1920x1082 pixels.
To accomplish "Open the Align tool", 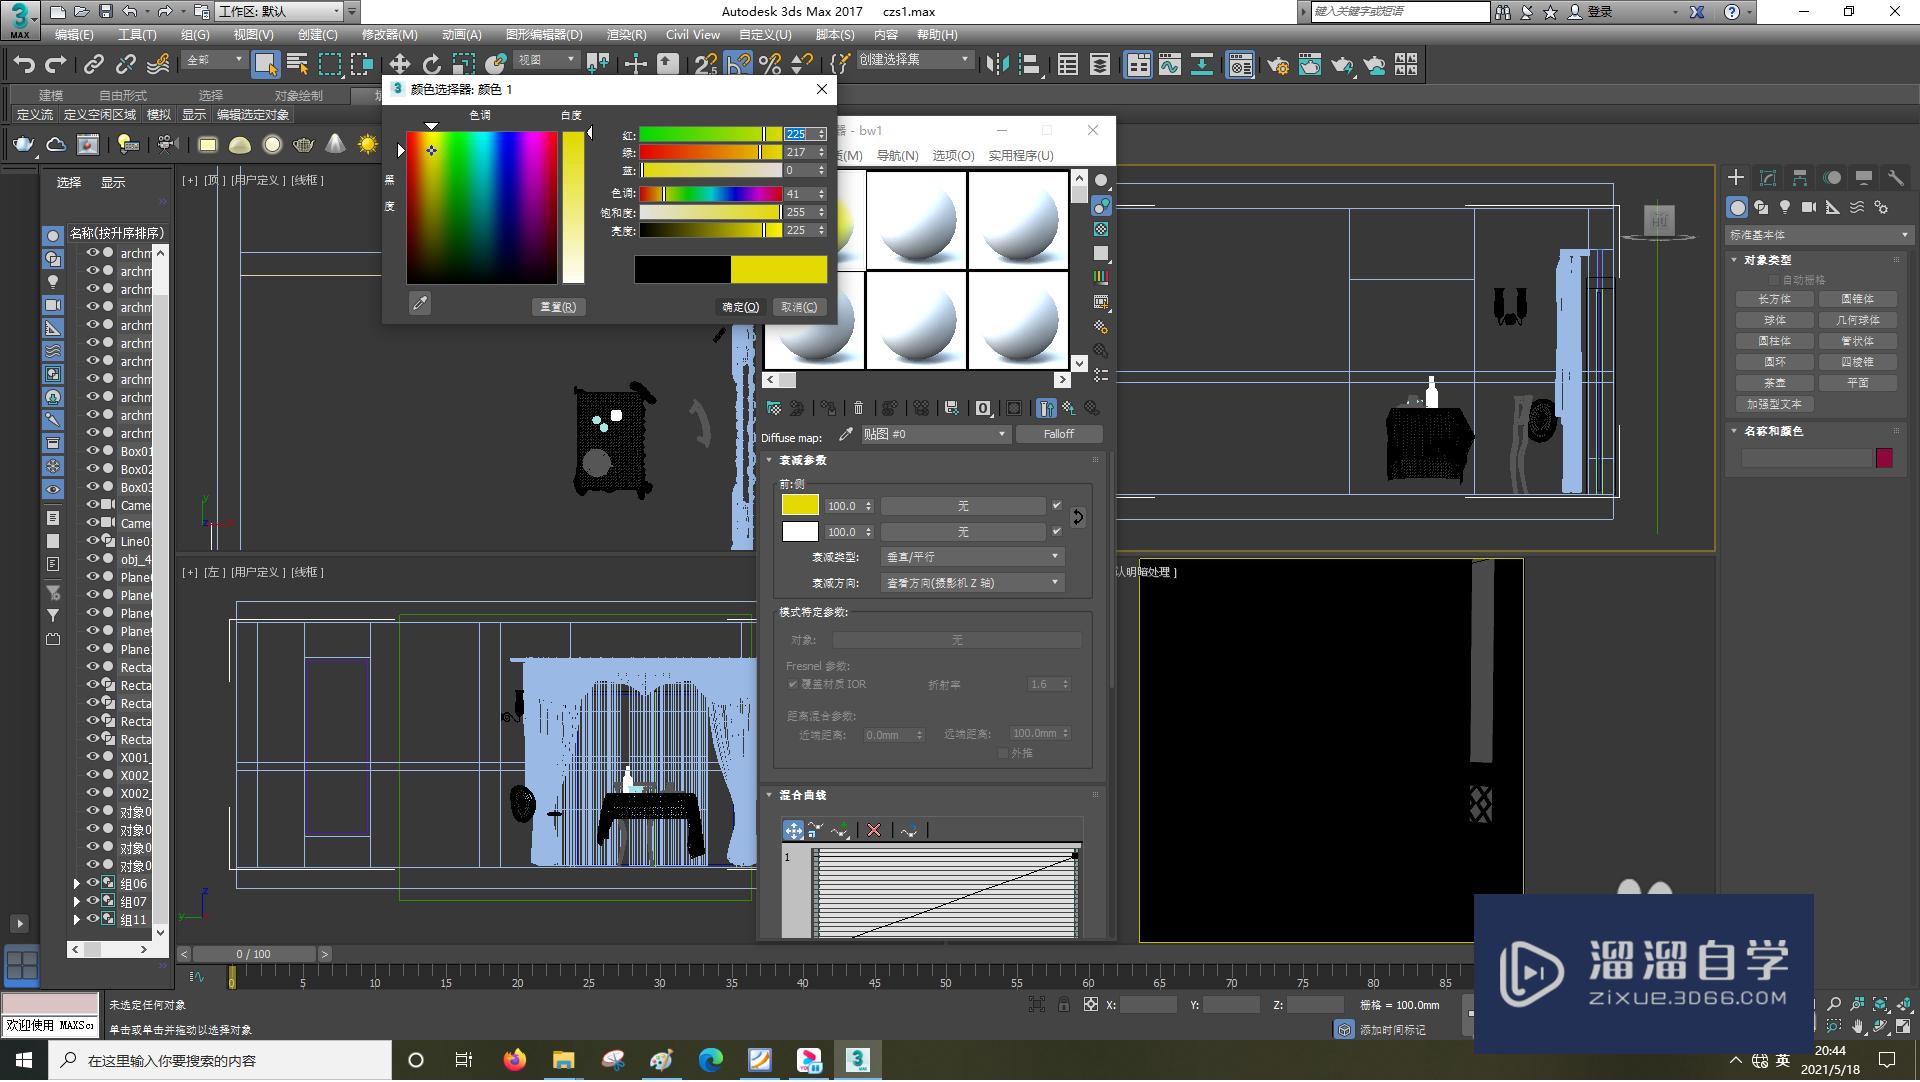I will [1029, 65].
